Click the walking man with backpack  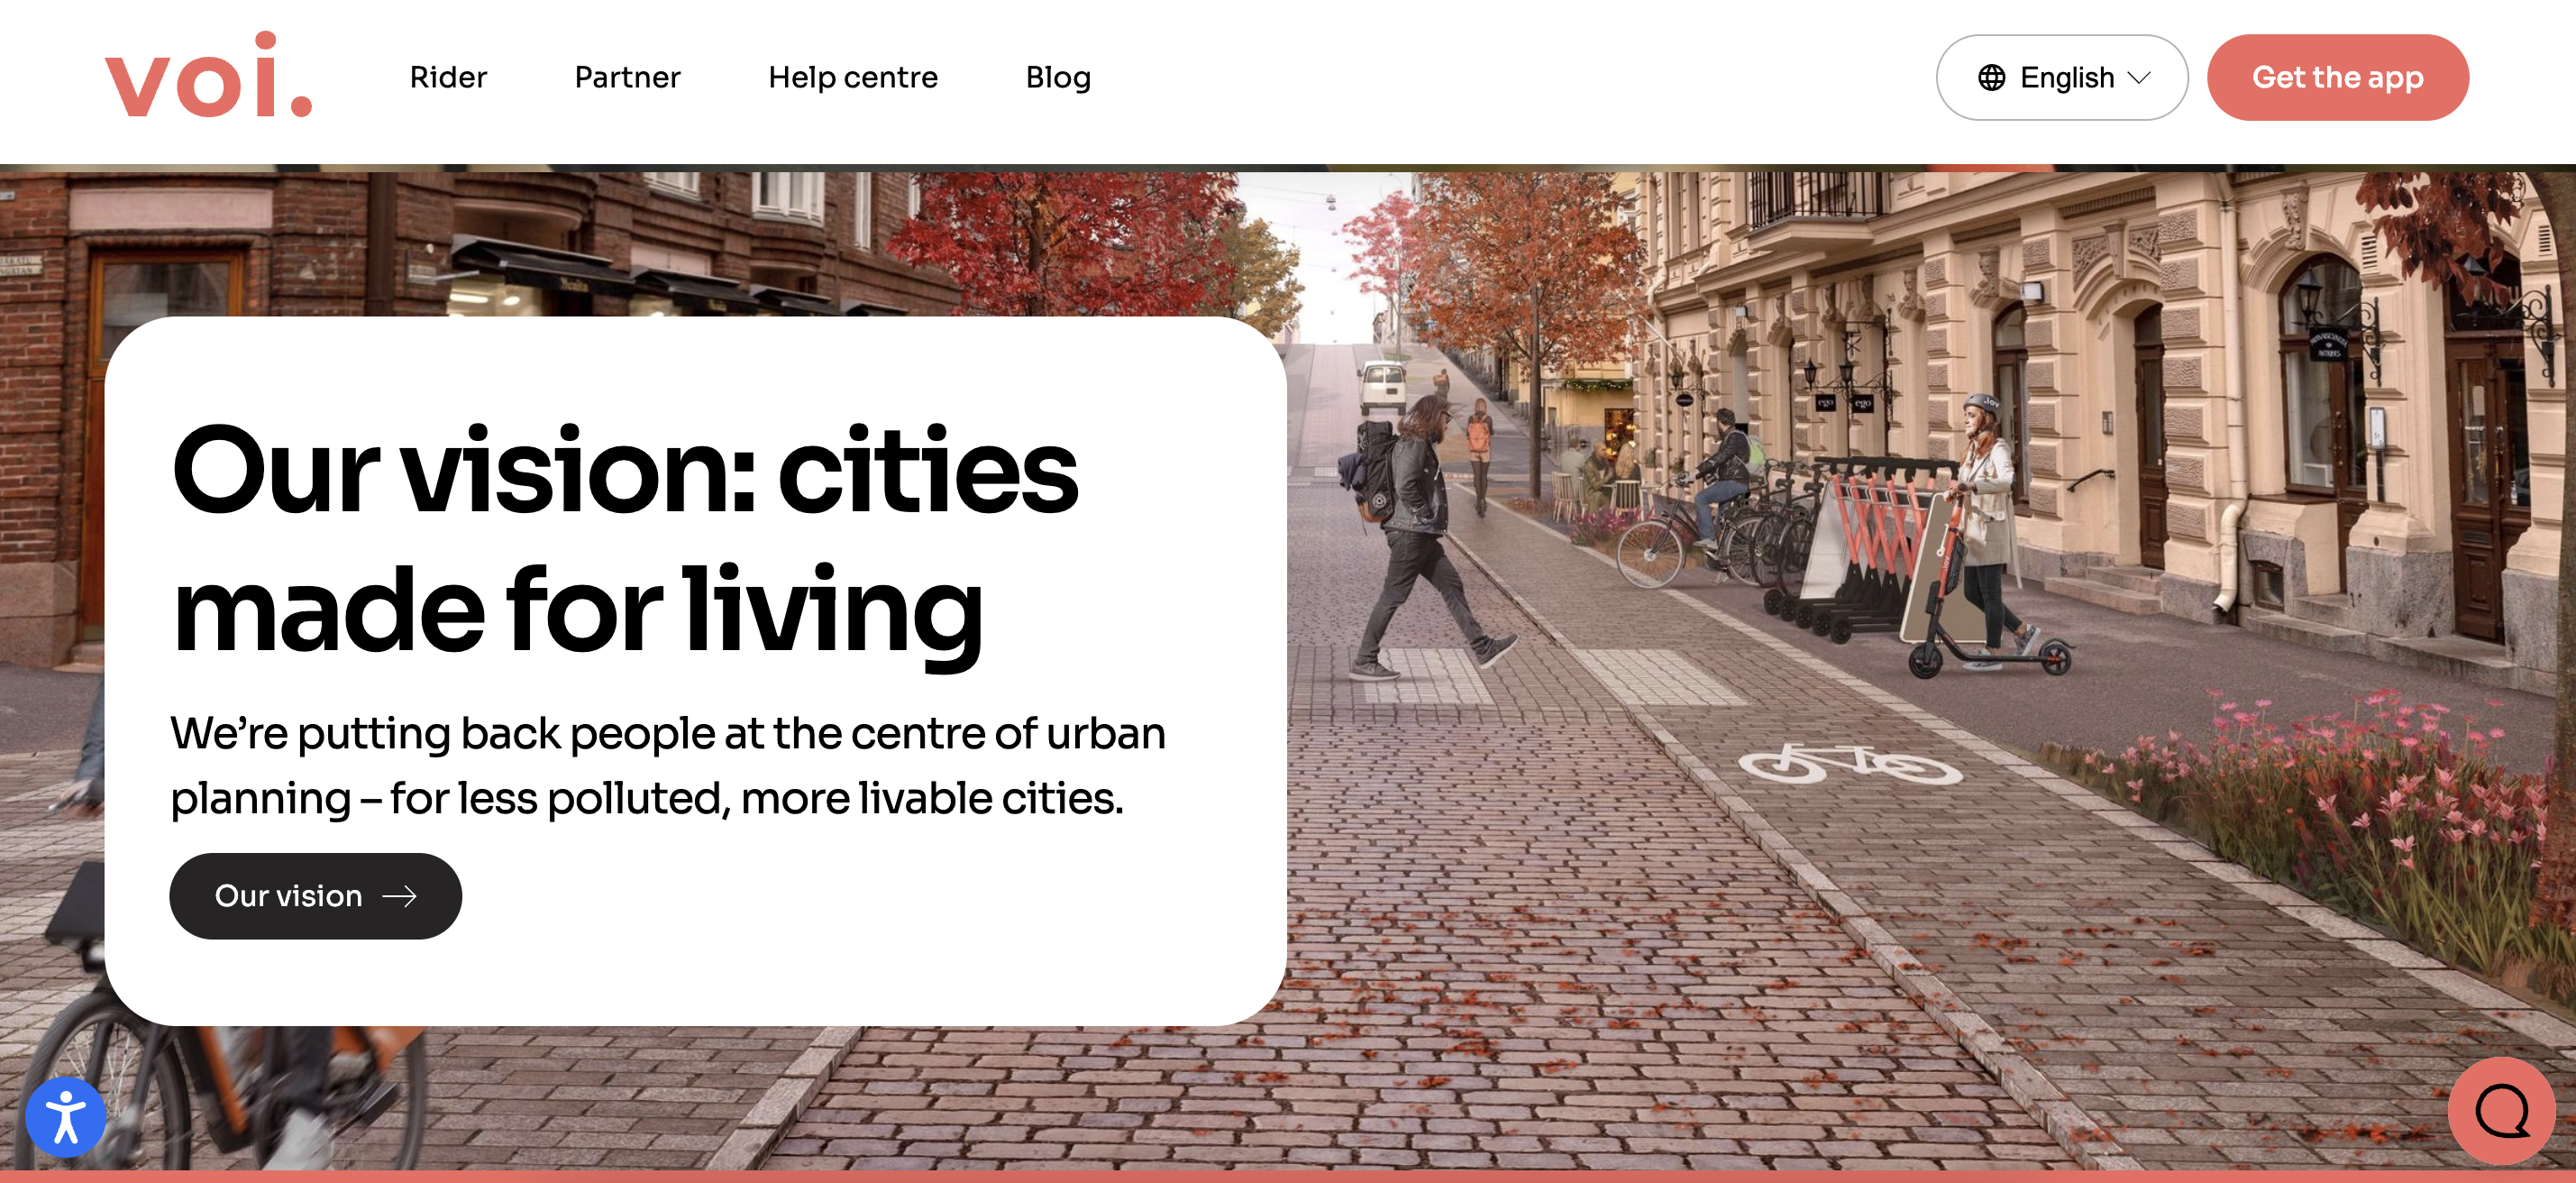1420,535
